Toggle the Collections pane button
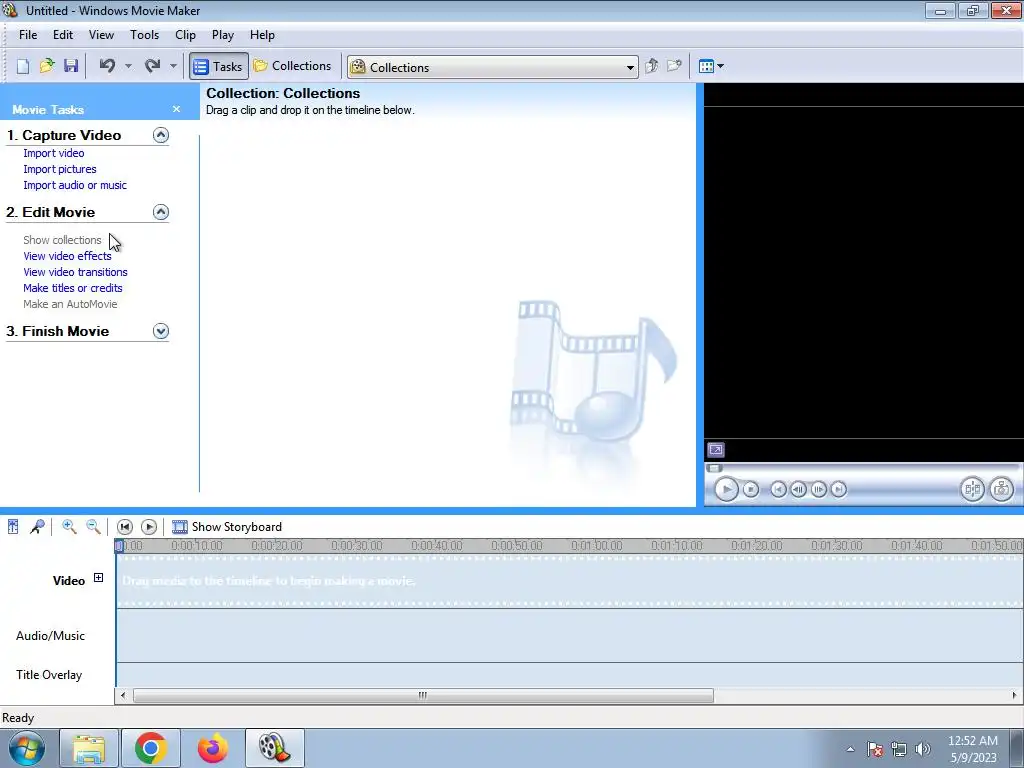The image size is (1024, 768). [x=293, y=66]
